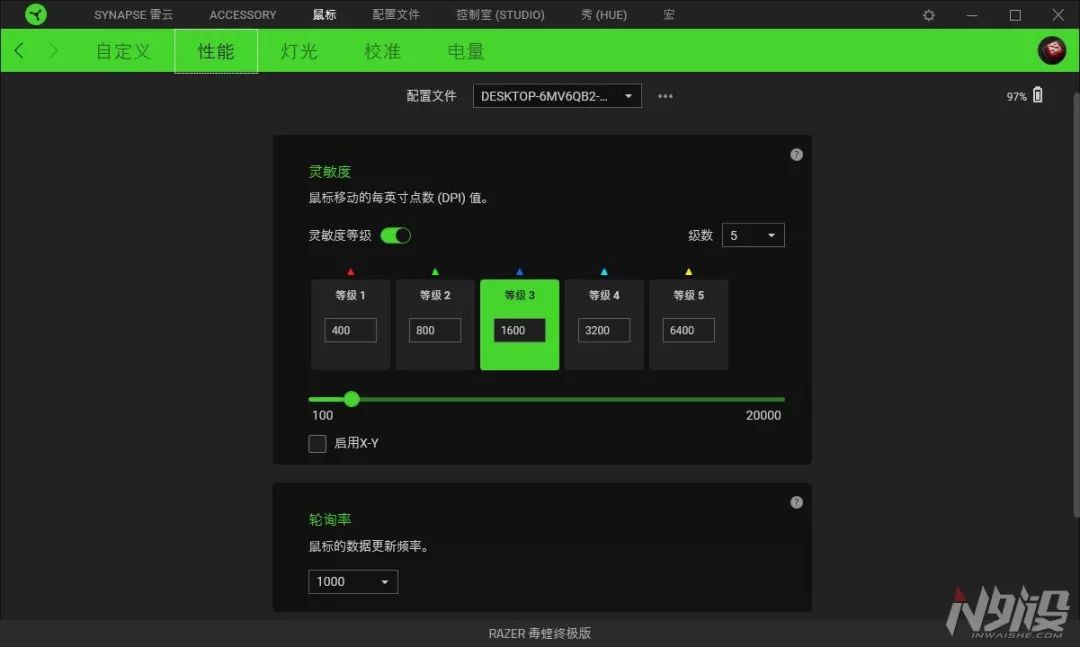Screen dimensions: 1080x647
Task: Click the vertical scrollbar on the right
Action: pos(1076,303)
